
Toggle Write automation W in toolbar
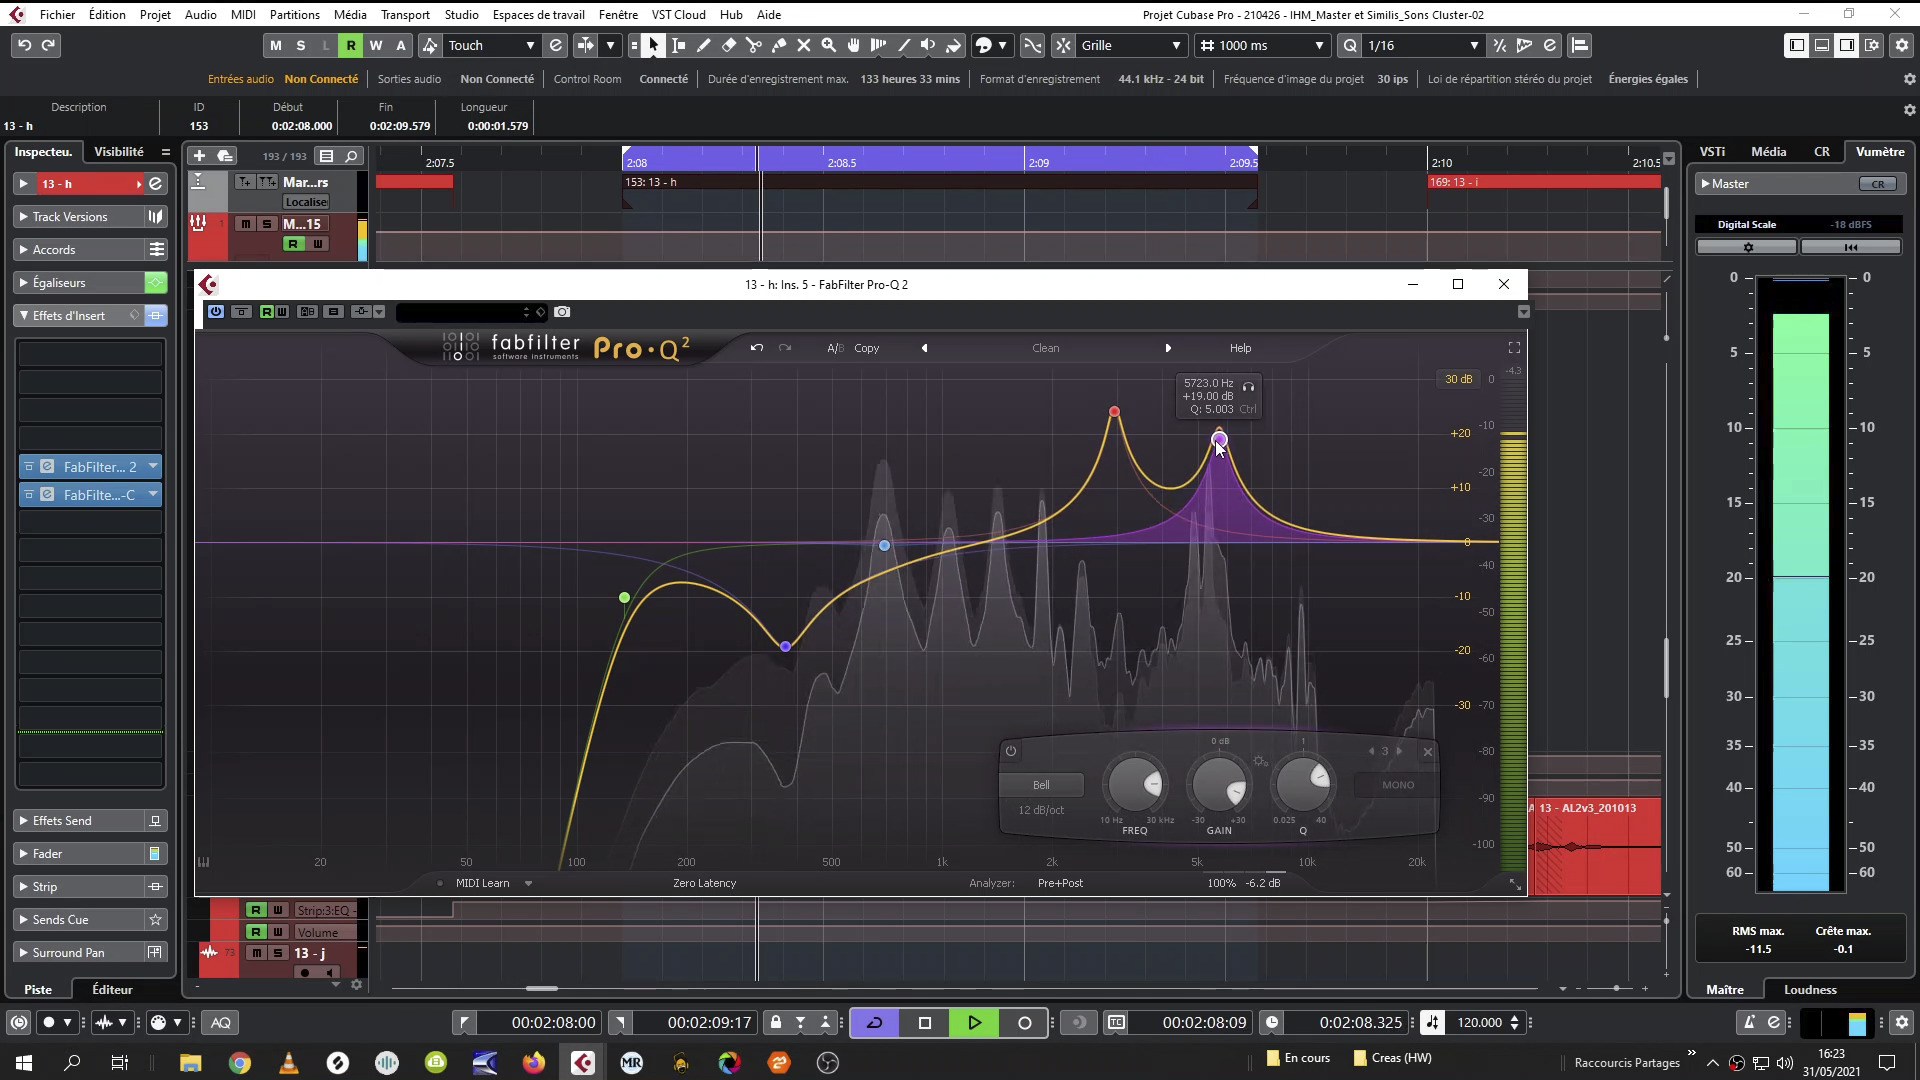[376, 45]
